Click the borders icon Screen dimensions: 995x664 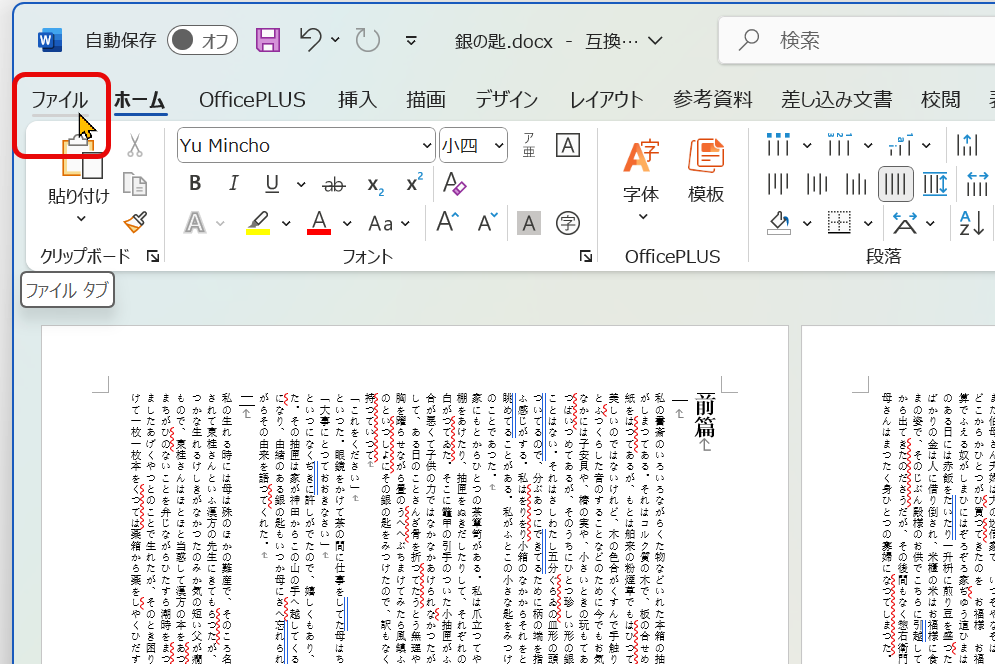(840, 223)
